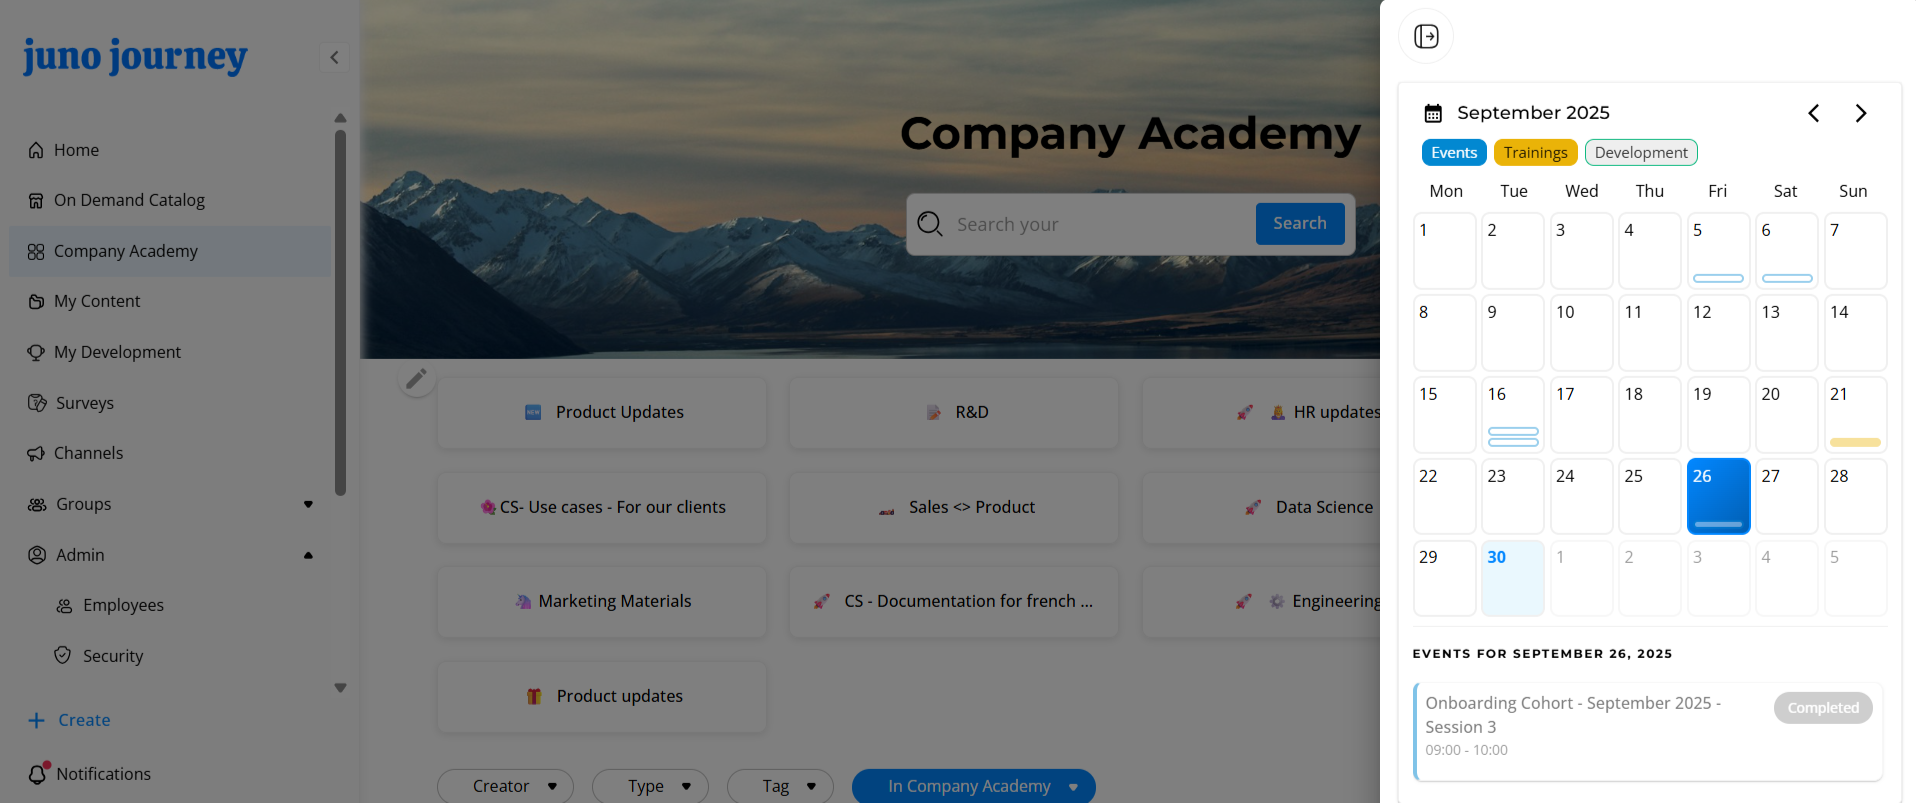Image resolution: width=1916 pixels, height=803 pixels.
Task: Click the pencil edit icon
Action: [416, 379]
